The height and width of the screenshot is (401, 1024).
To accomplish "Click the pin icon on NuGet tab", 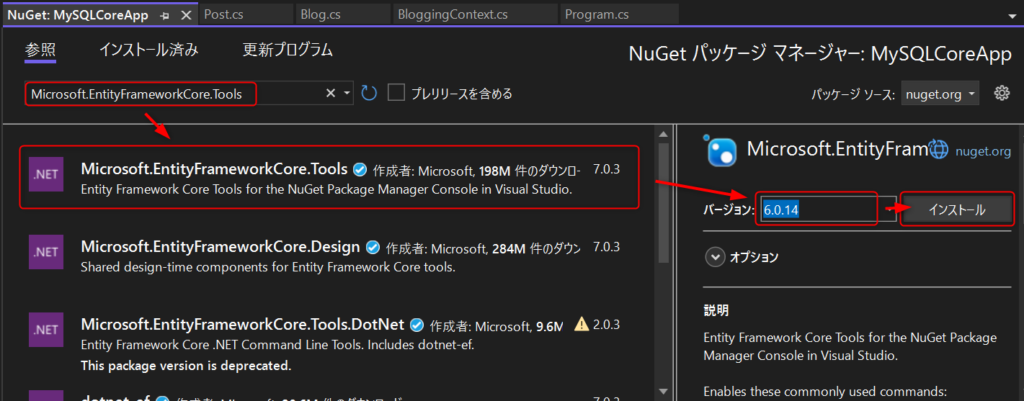I will coord(165,15).
